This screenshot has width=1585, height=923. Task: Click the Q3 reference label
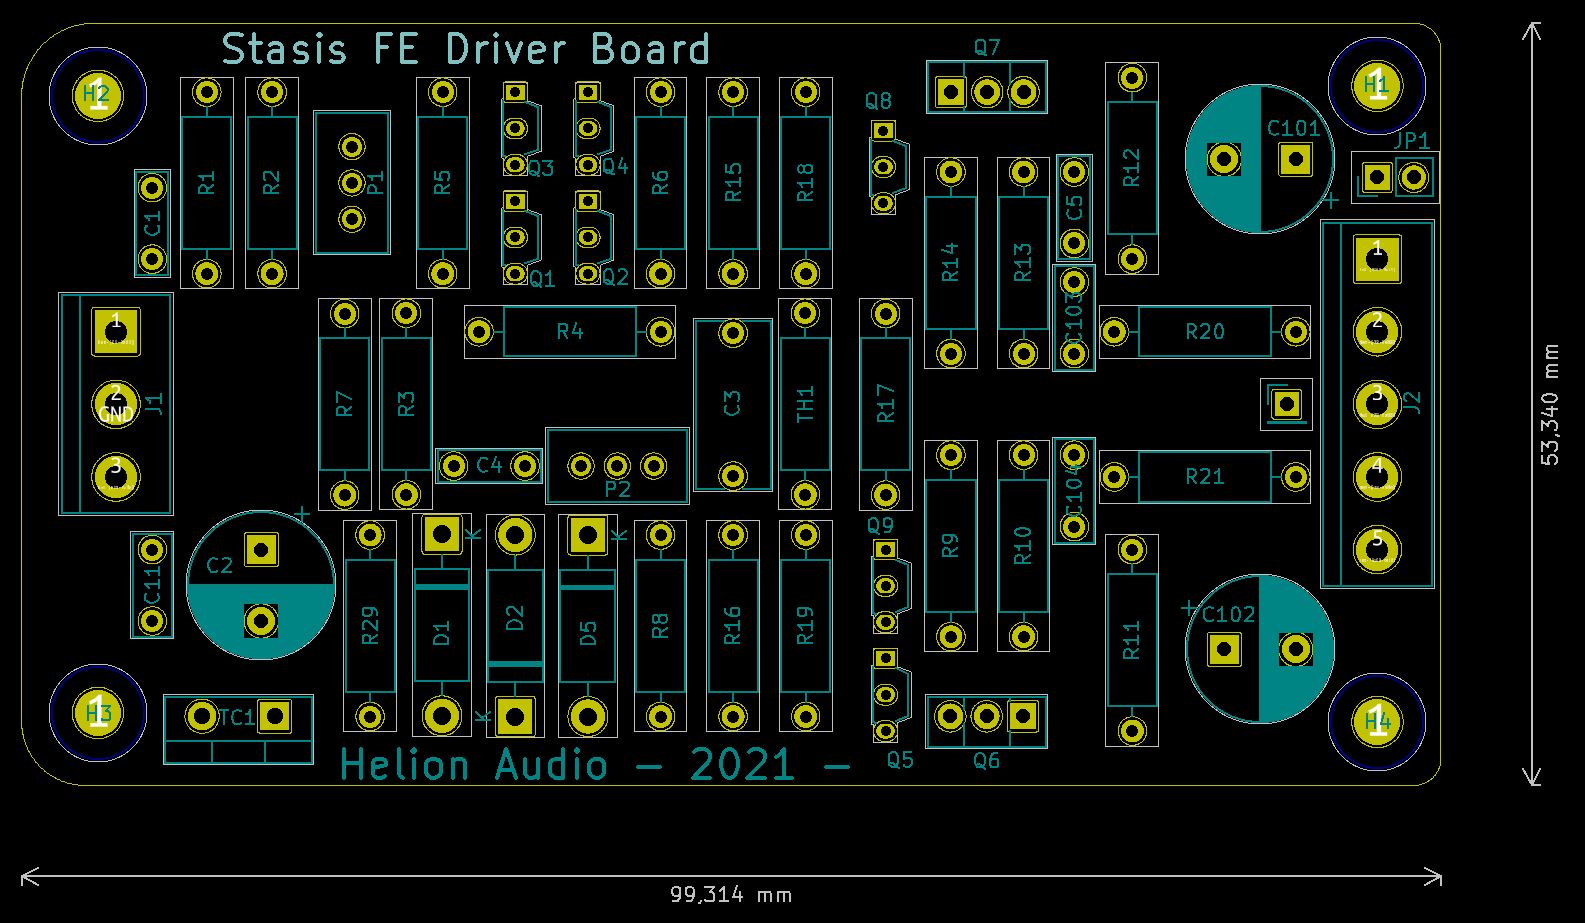coord(541,168)
